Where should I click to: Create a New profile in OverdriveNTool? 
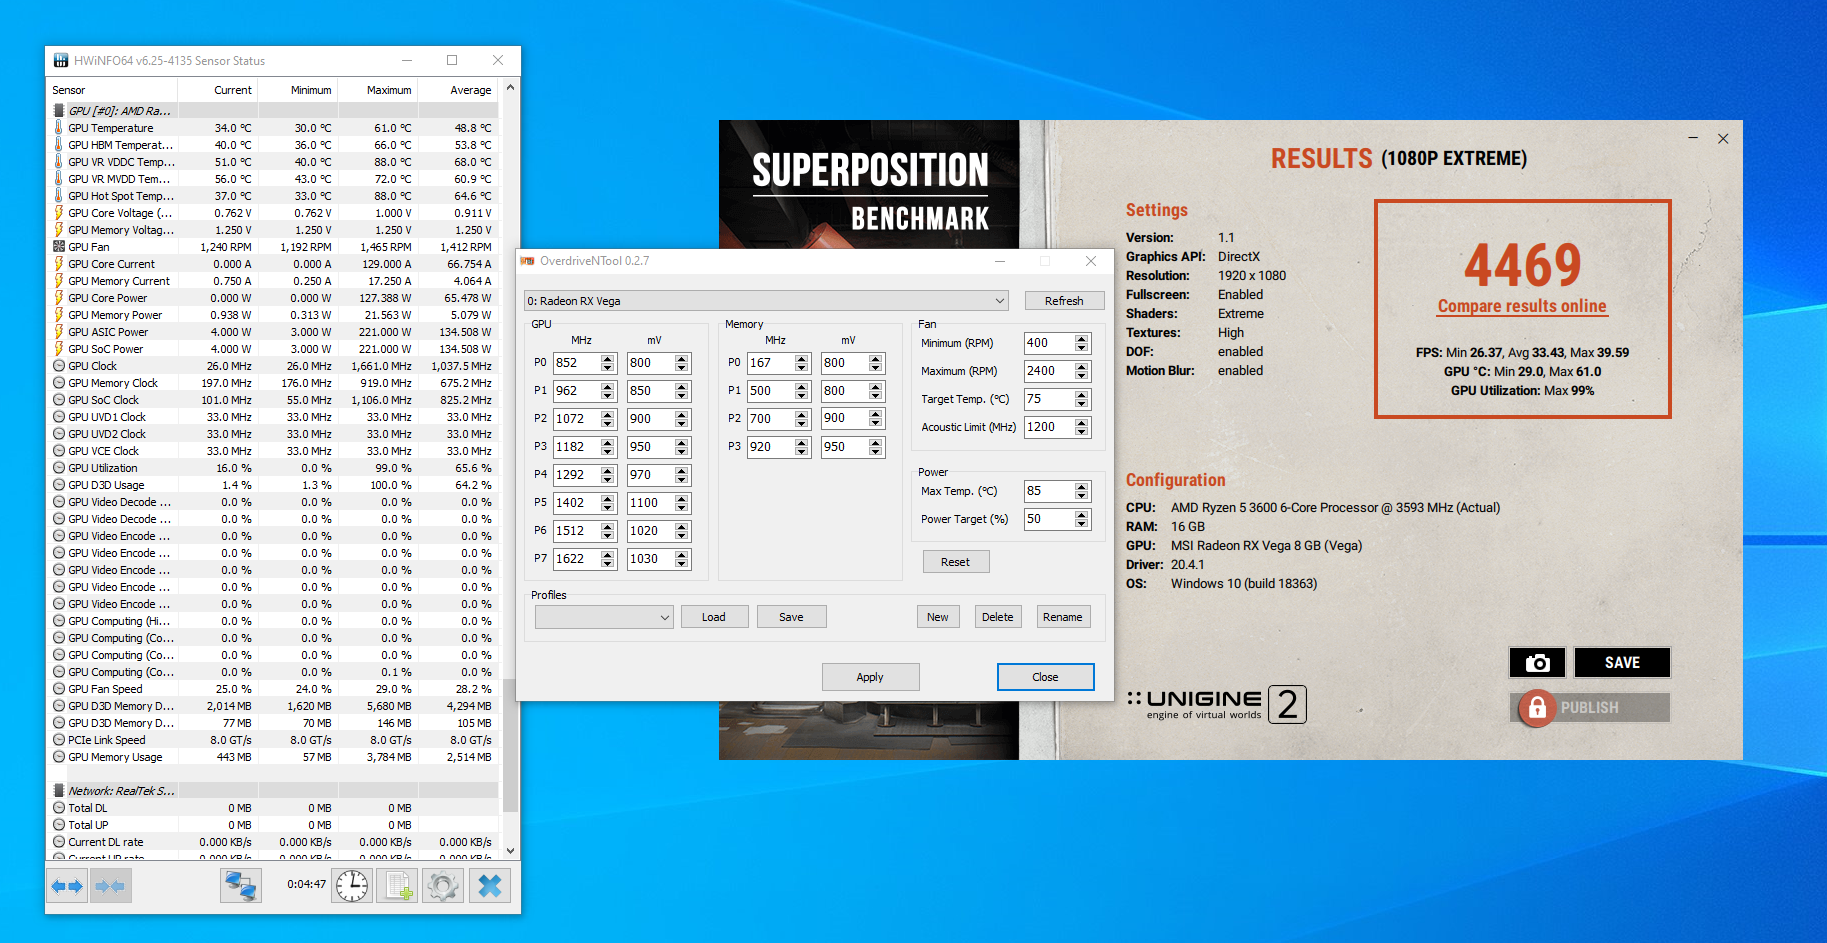(938, 617)
